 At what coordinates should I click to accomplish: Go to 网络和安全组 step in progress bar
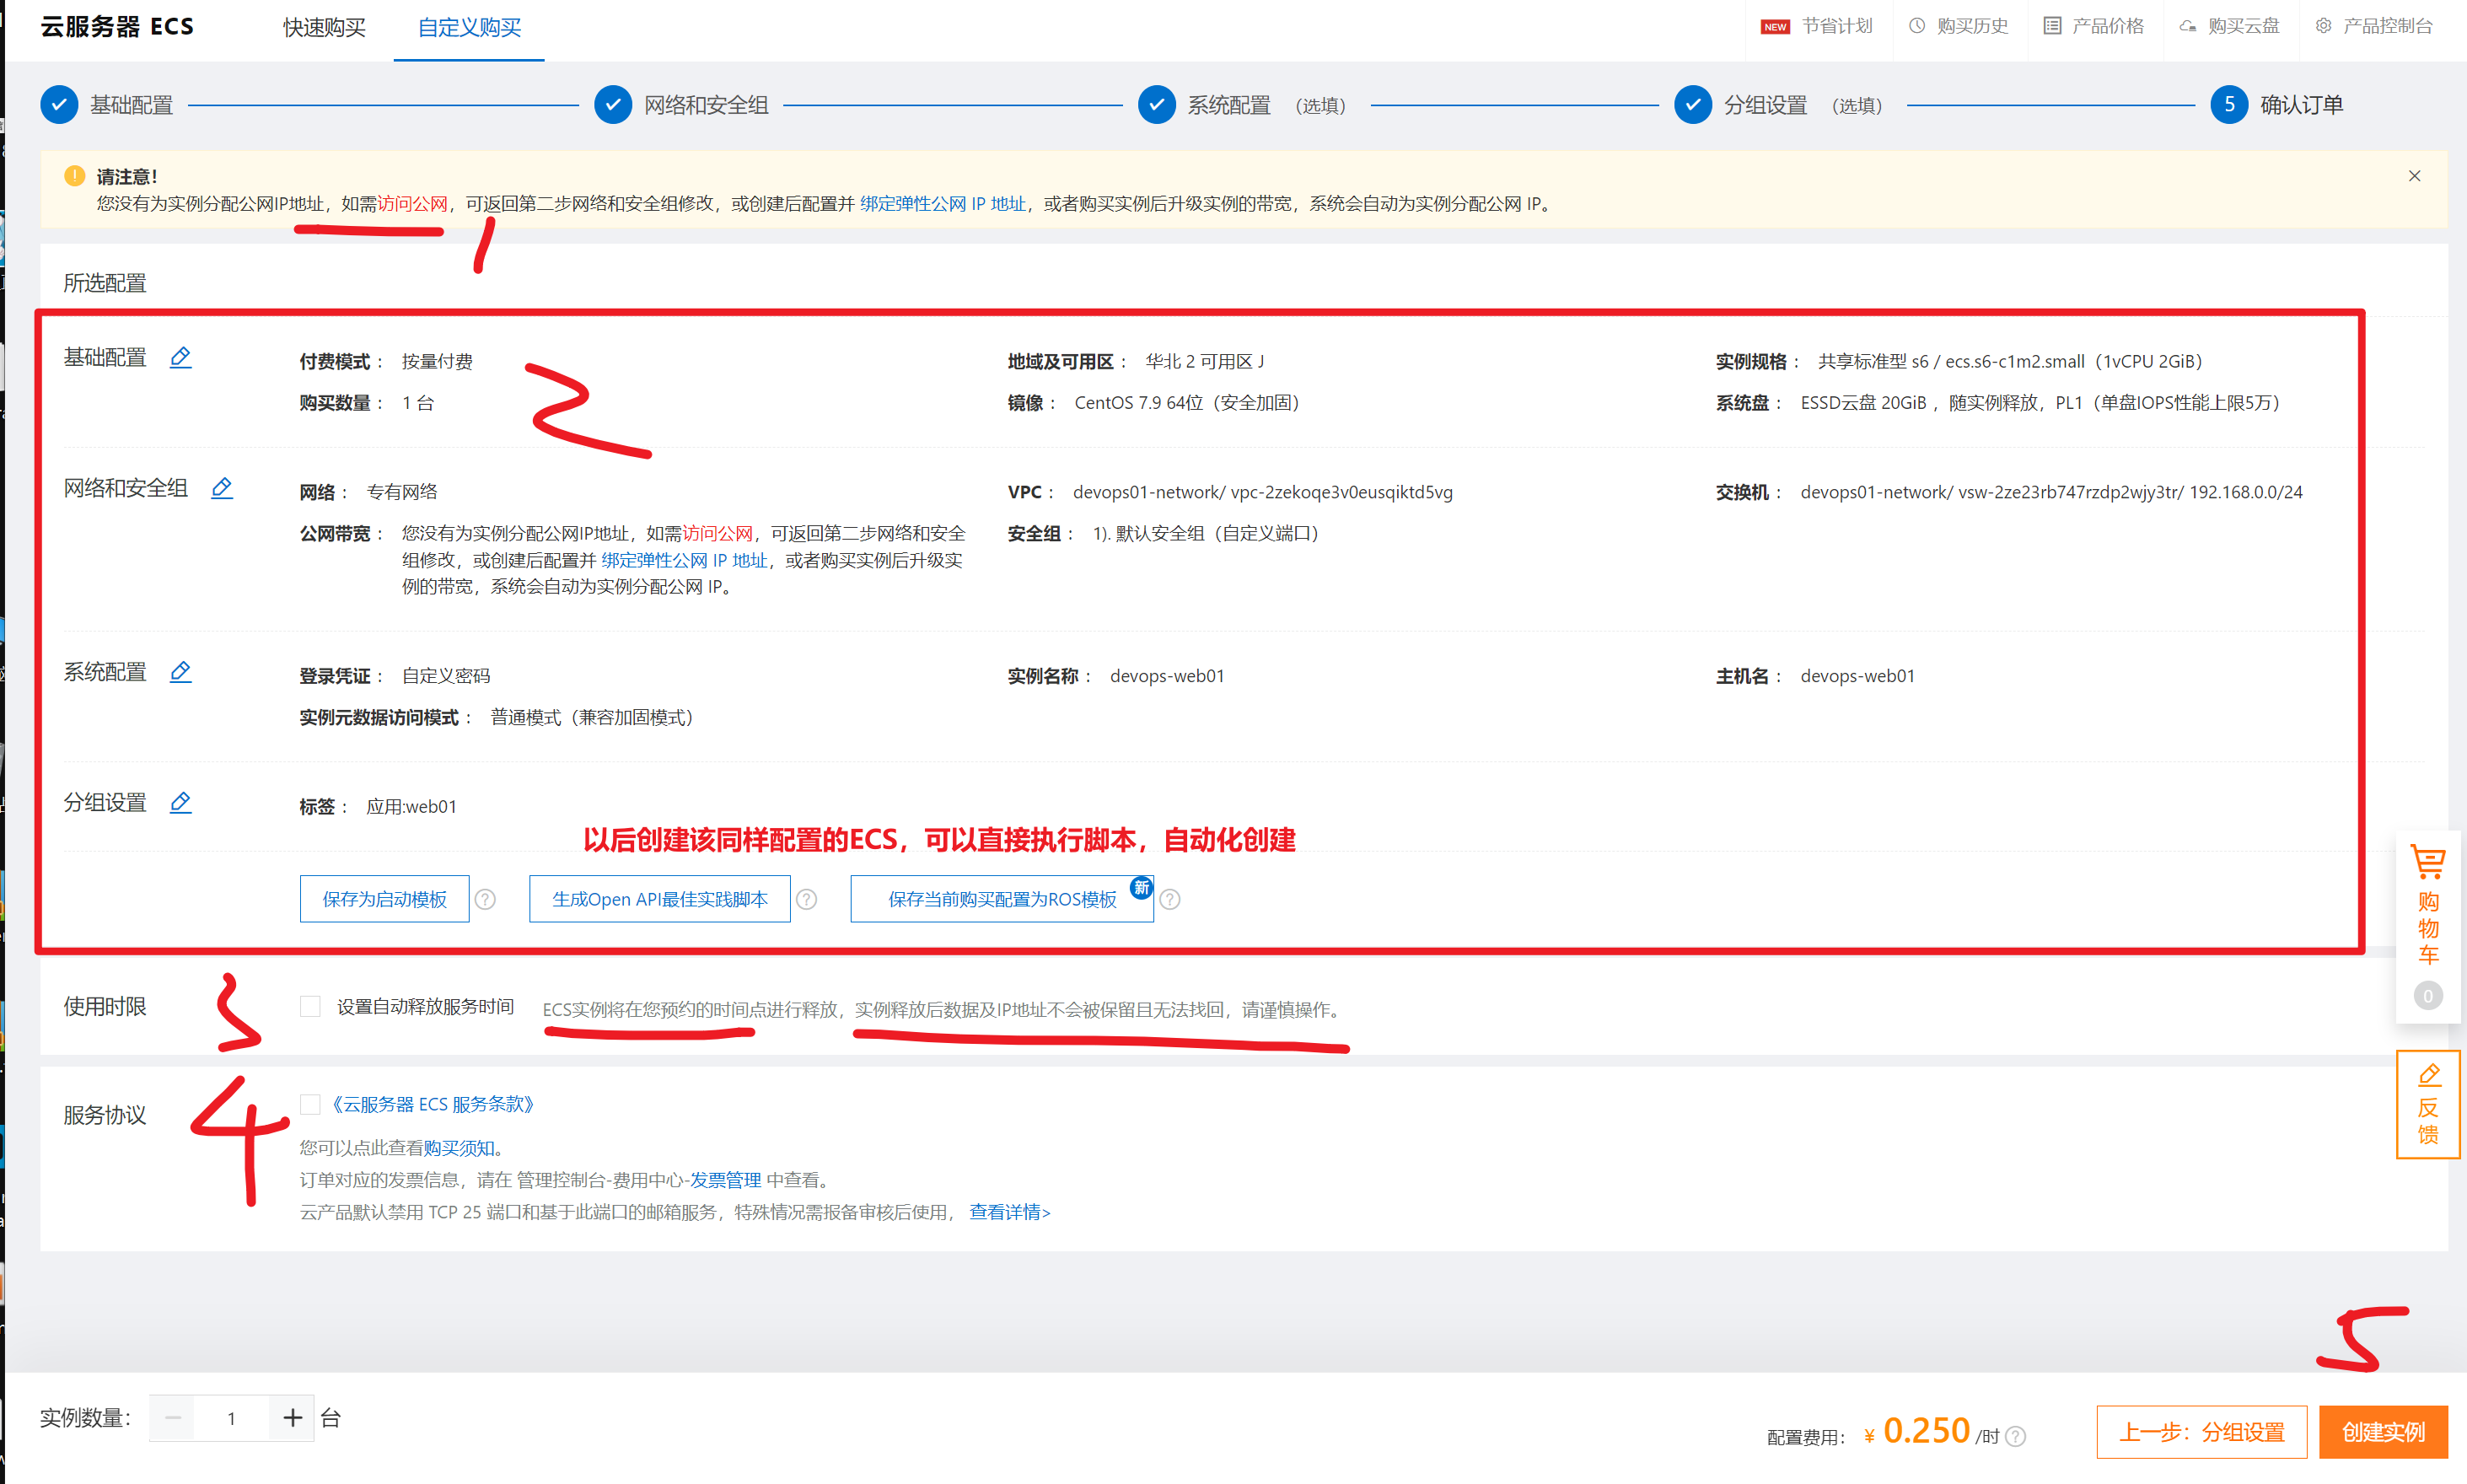coord(705,105)
